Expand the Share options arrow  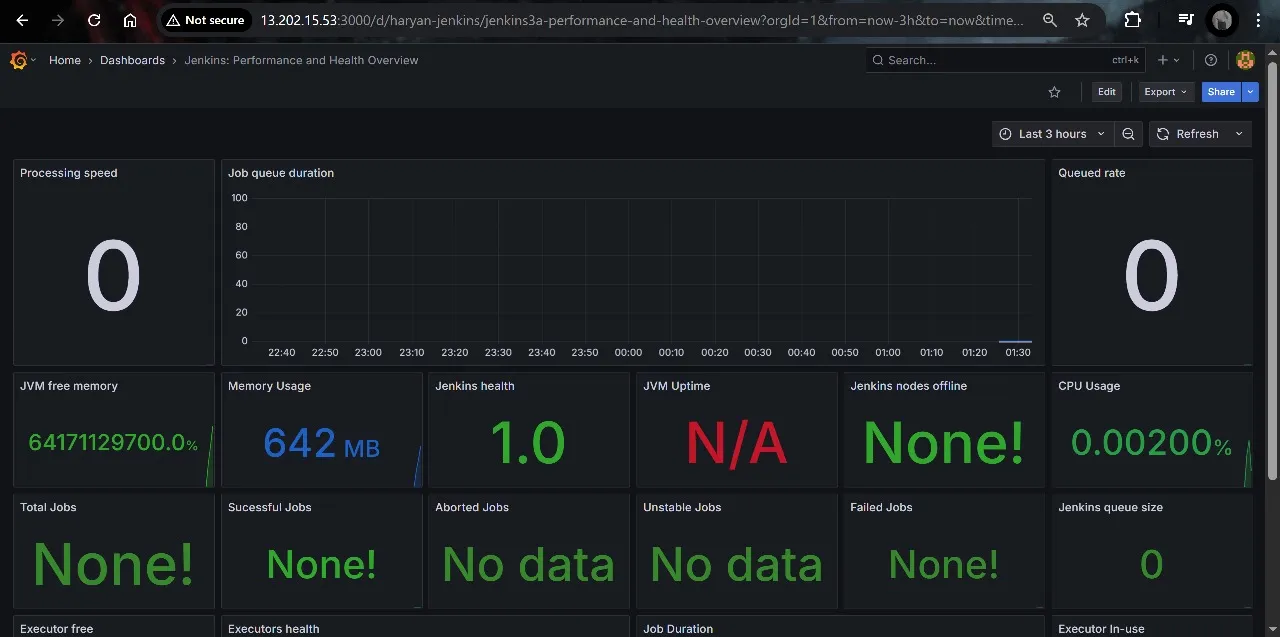click(x=1250, y=92)
